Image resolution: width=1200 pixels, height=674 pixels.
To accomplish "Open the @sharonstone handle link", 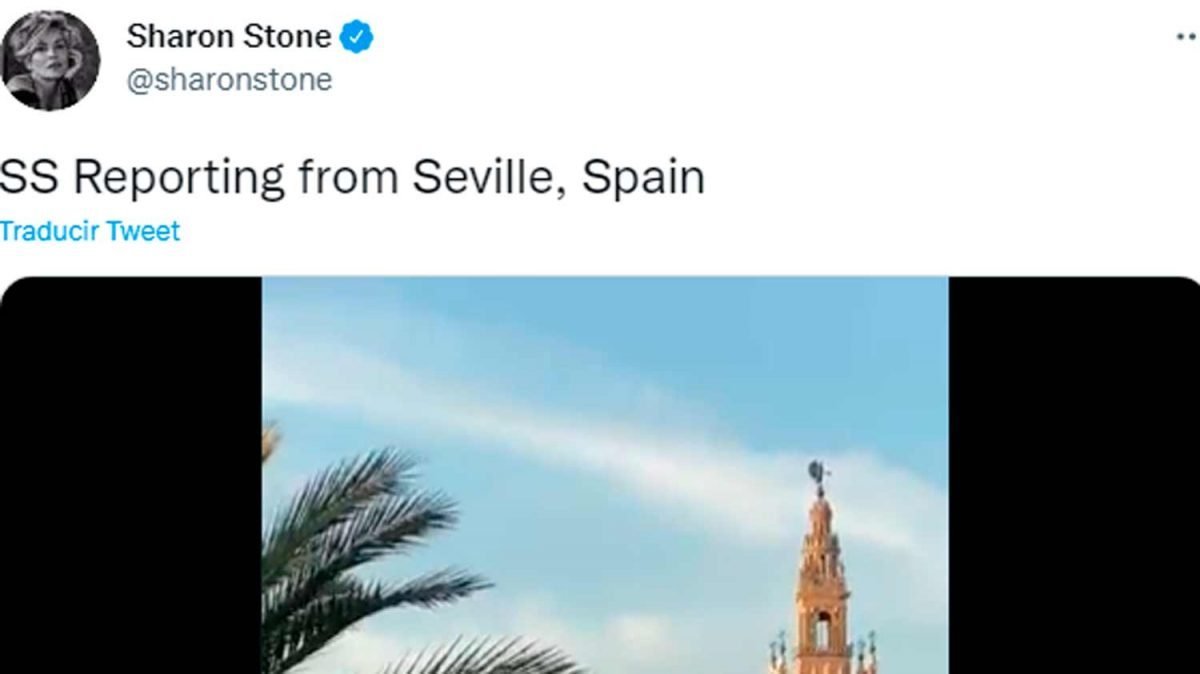I will point(229,80).
